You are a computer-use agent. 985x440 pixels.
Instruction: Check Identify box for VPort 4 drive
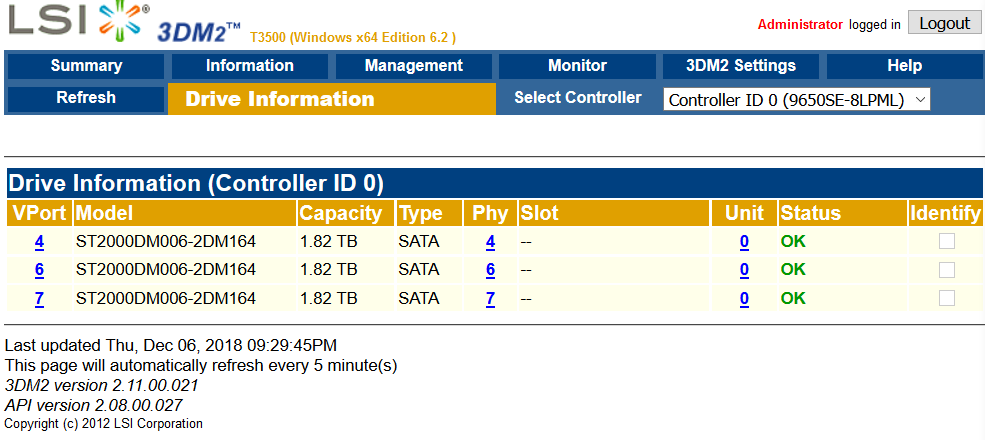coord(947,241)
